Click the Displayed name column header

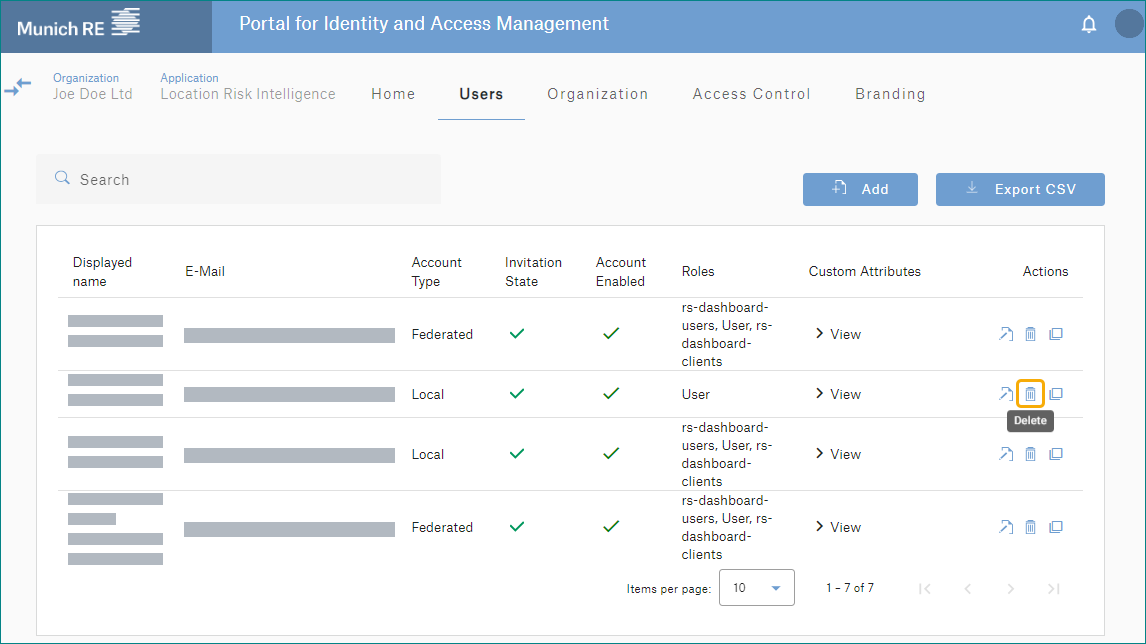tap(102, 272)
